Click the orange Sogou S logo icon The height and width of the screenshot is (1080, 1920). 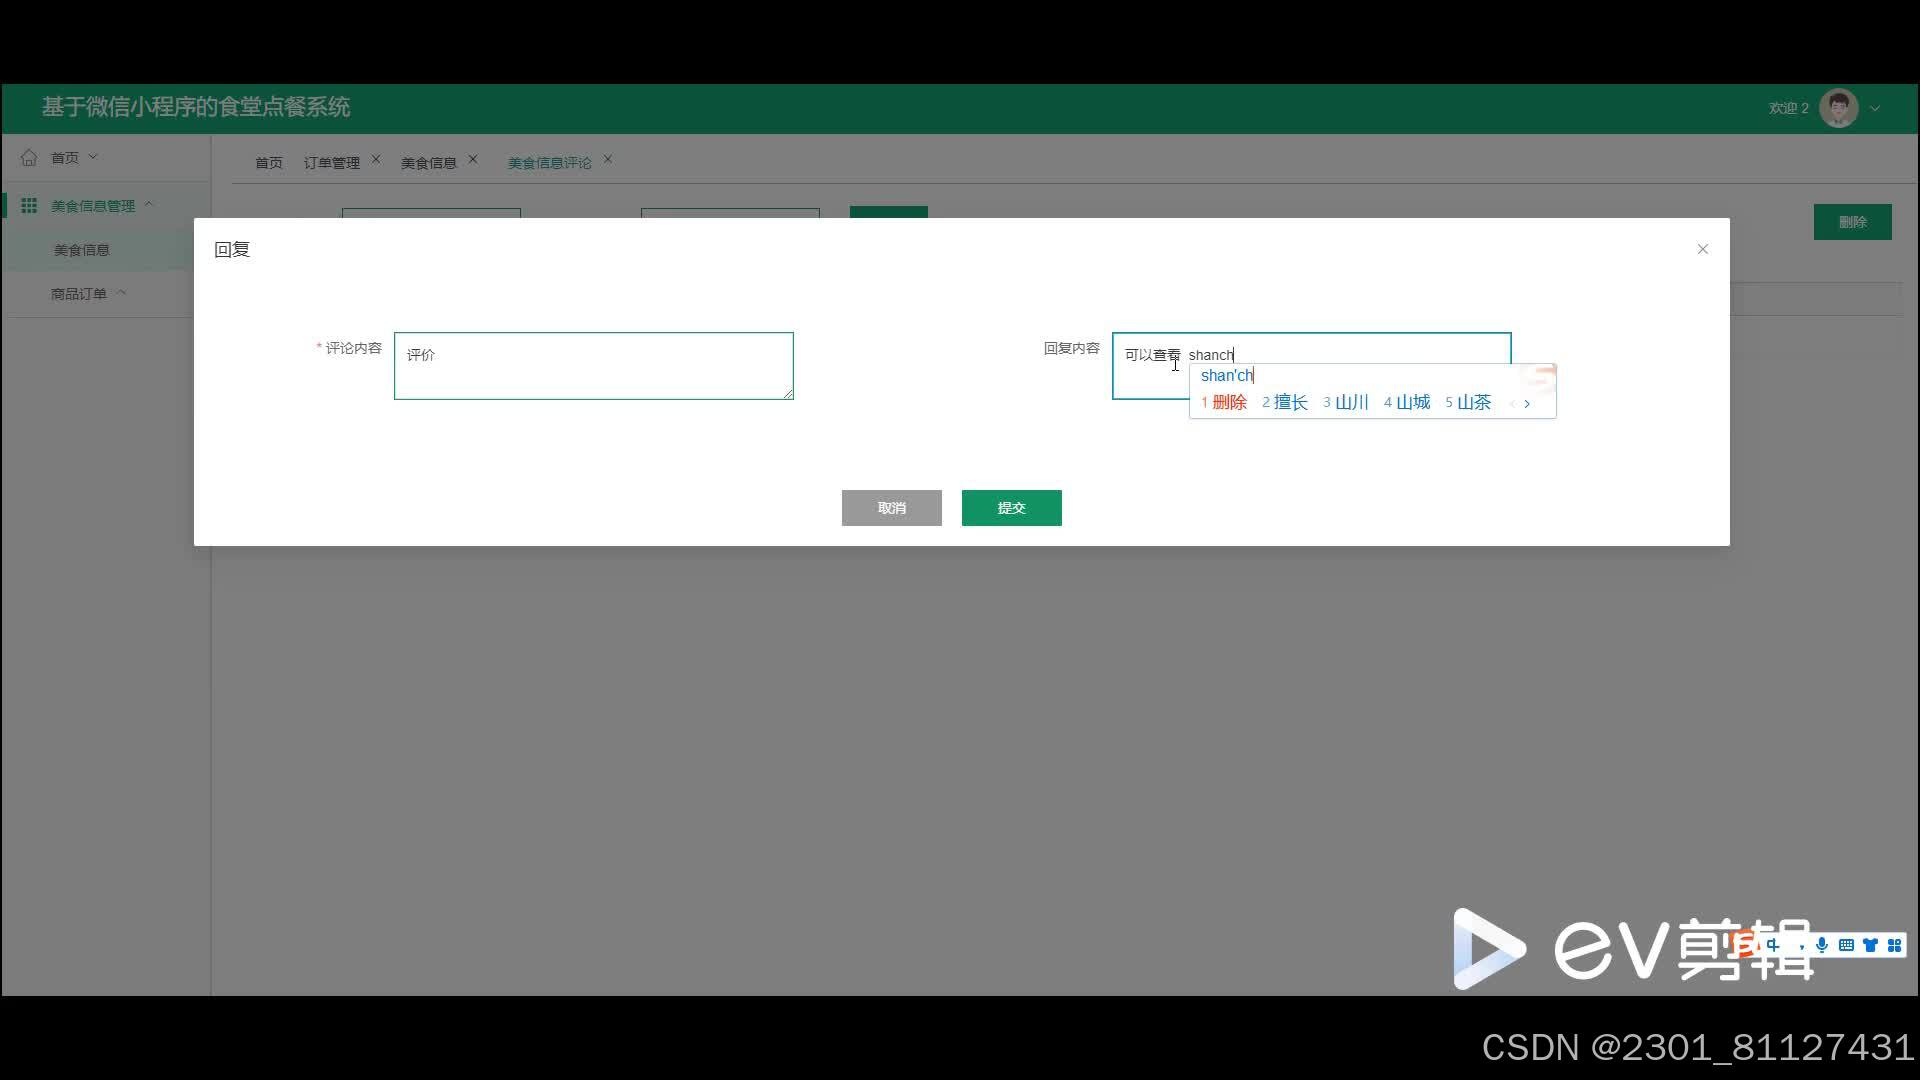pos(1745,944)
